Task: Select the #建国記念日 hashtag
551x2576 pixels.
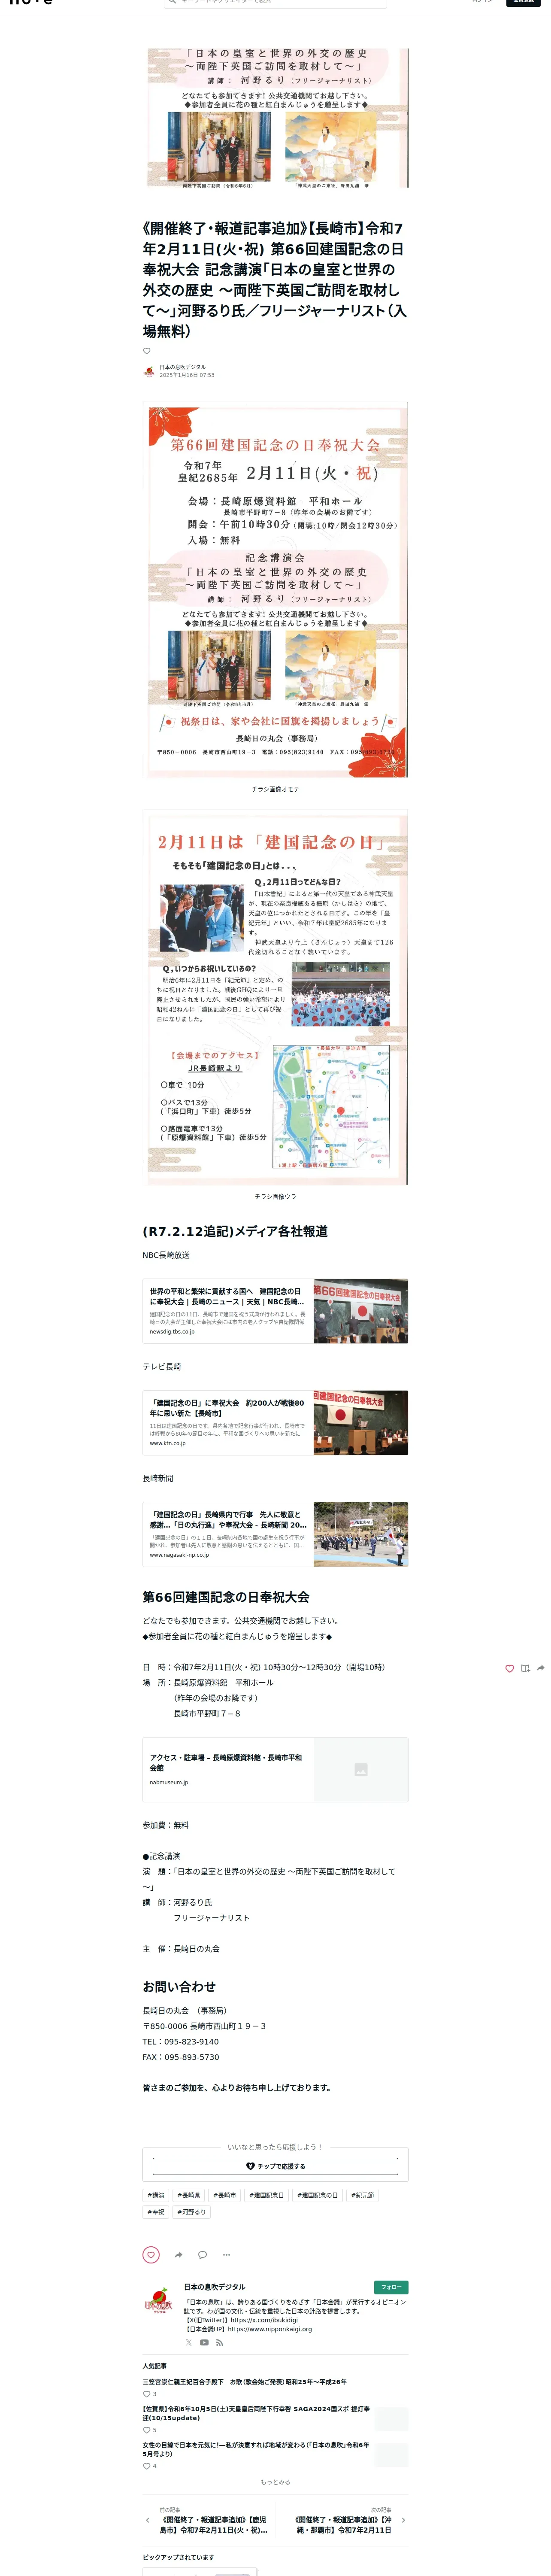Action: tap(266, 2195)
